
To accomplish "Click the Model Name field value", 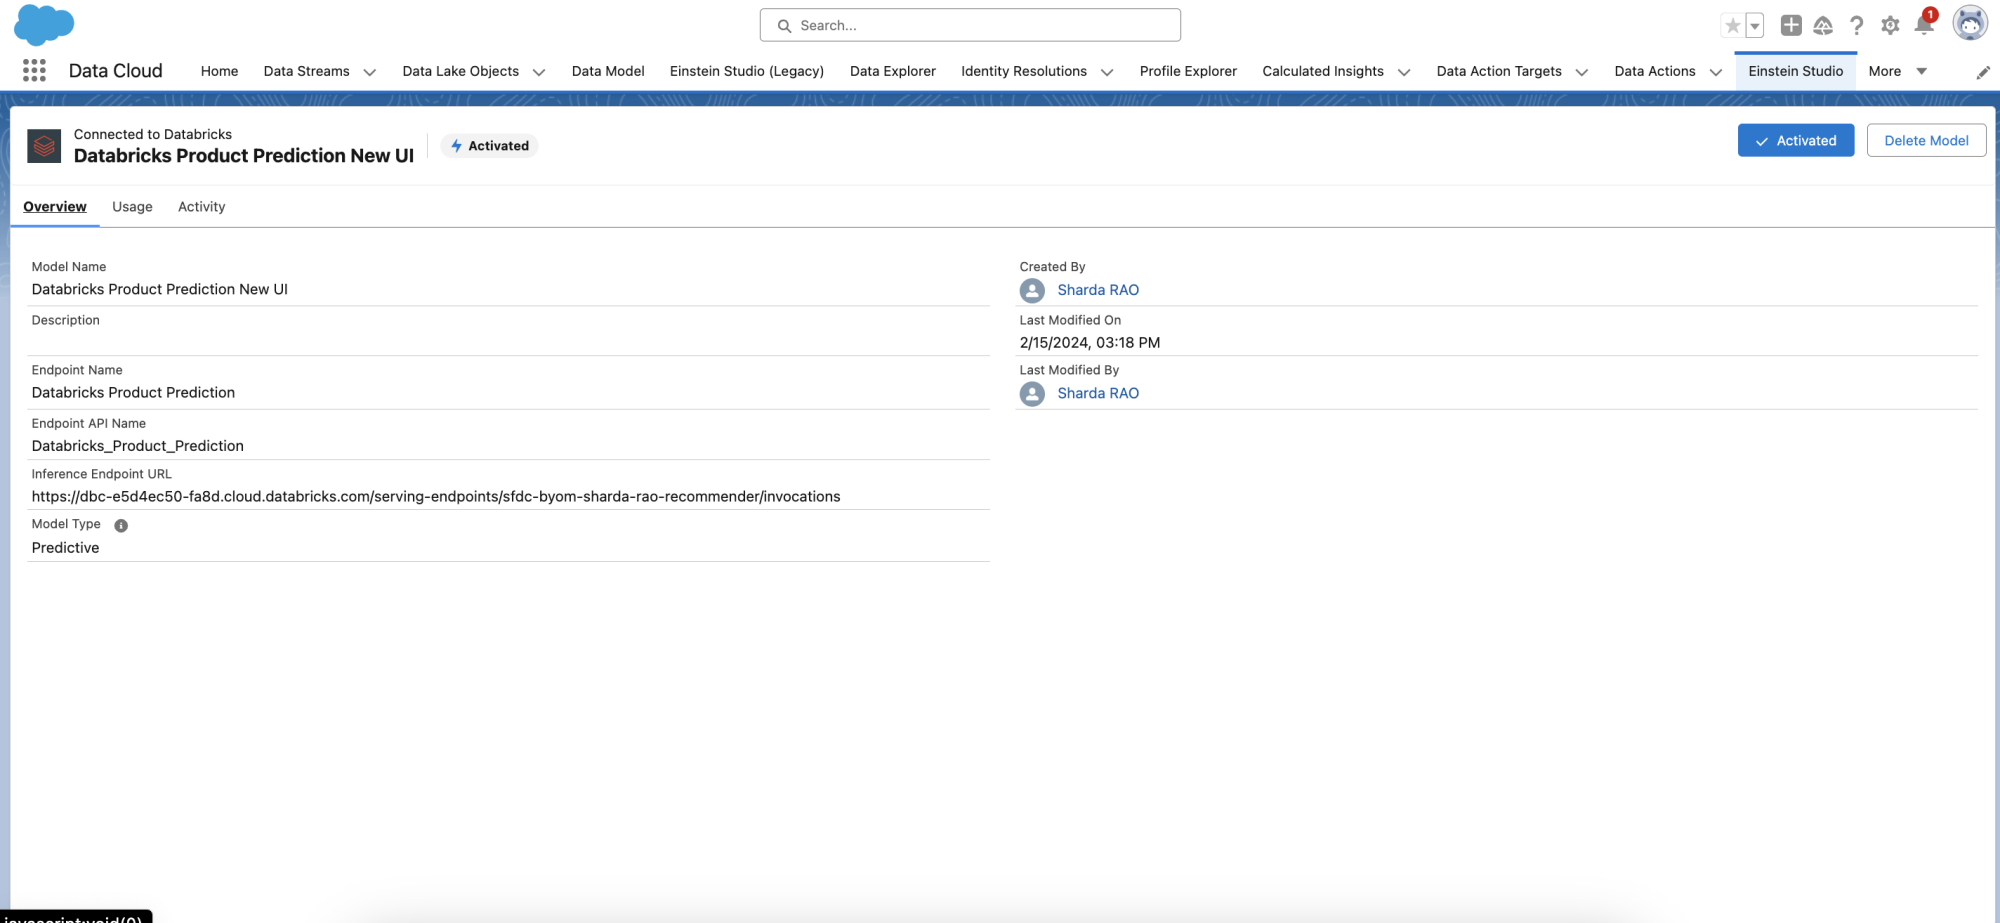I will [160, 289].
